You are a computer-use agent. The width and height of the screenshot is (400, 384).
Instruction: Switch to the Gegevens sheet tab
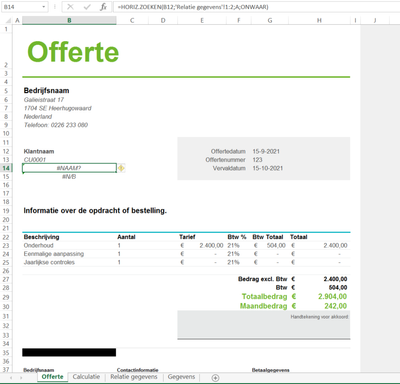pos(181,377)
